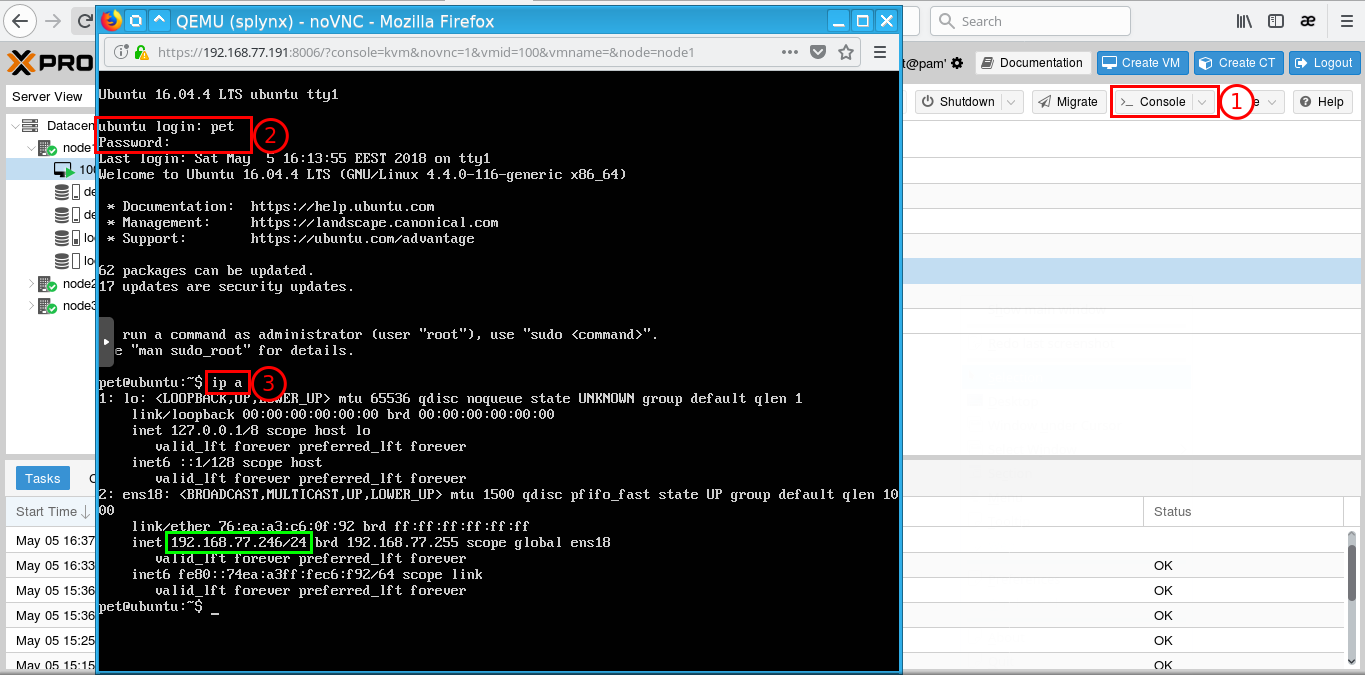The image size is (1365, 675).
Task: Go back in the main browser window
Action: 22,21
